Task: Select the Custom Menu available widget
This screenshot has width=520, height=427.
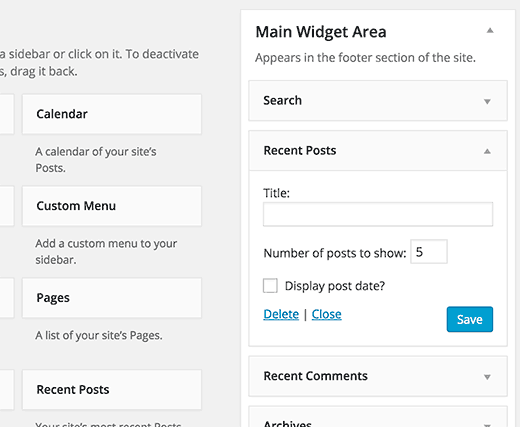Action: [112, 206]
